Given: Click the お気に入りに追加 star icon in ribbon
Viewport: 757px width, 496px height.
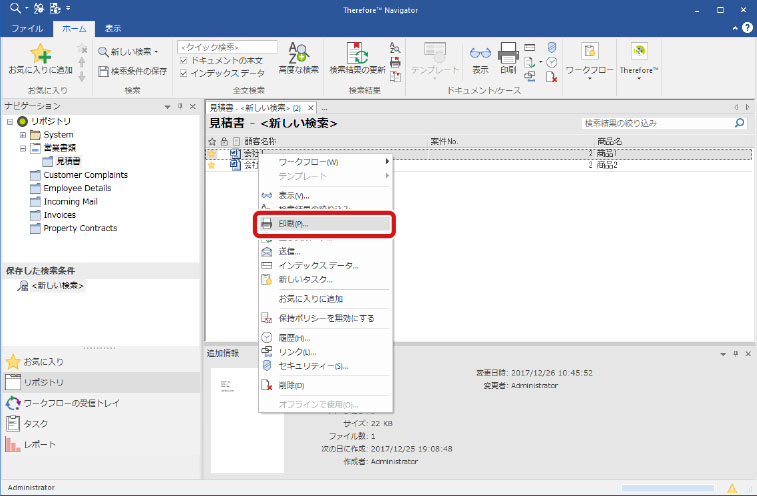Looking at the screenshot, I should [39, 54].
